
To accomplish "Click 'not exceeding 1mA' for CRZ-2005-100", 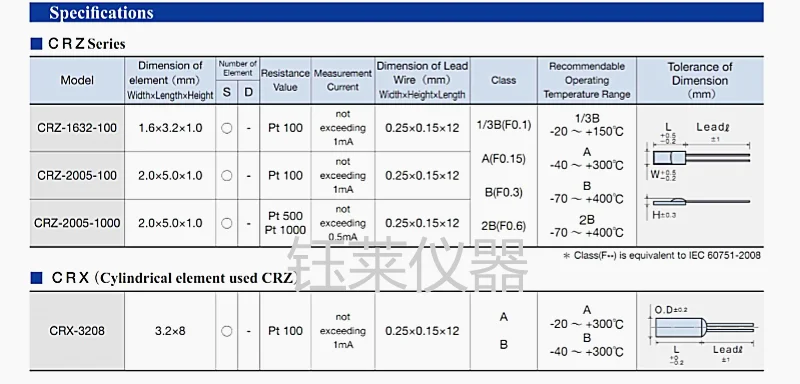I will point(343,175).
